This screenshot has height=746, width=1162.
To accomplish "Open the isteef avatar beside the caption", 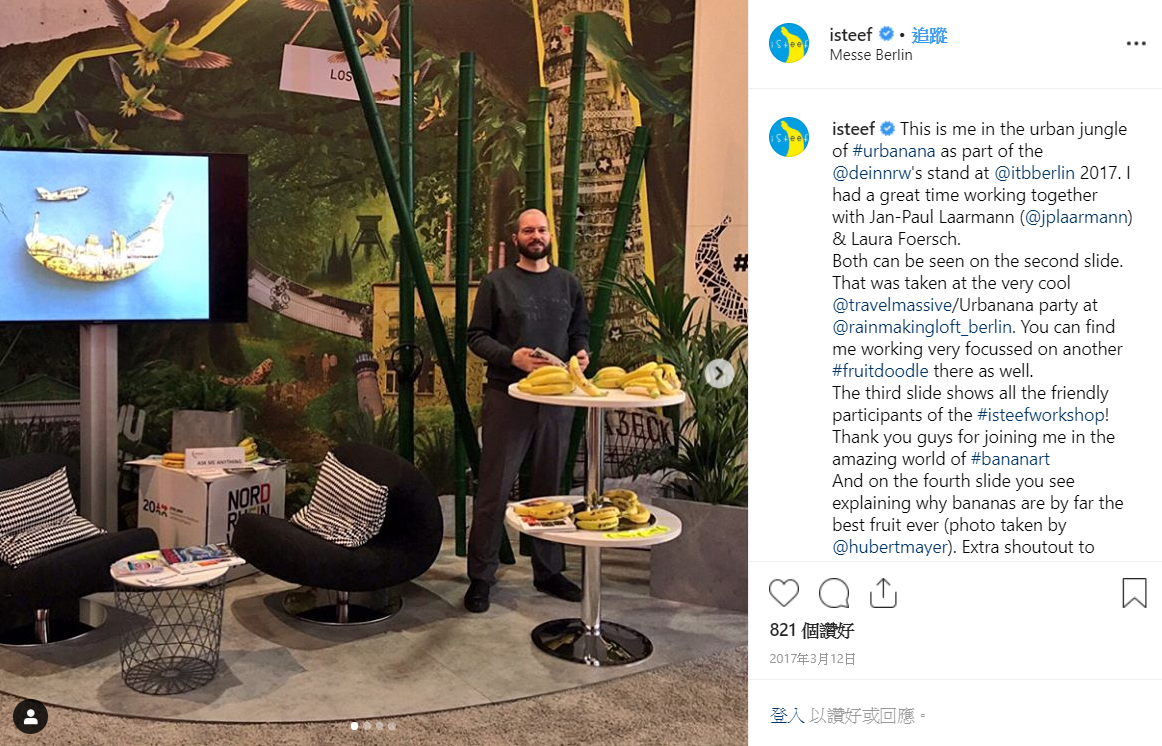I will click(x=789, y=137).
